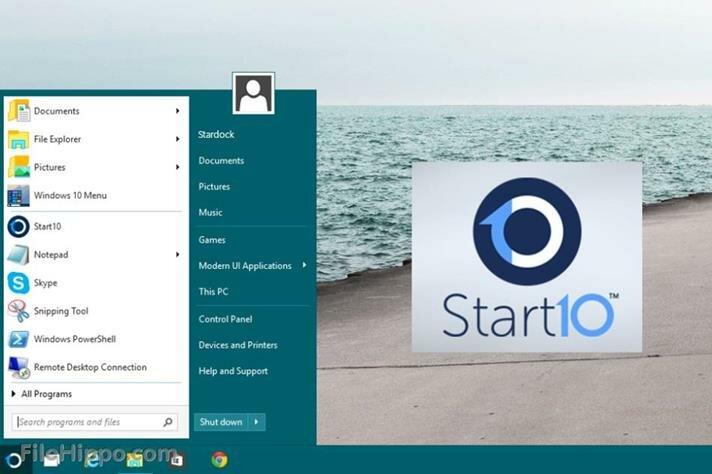Expand the Notepad jump list arrow

coord(178,254)
